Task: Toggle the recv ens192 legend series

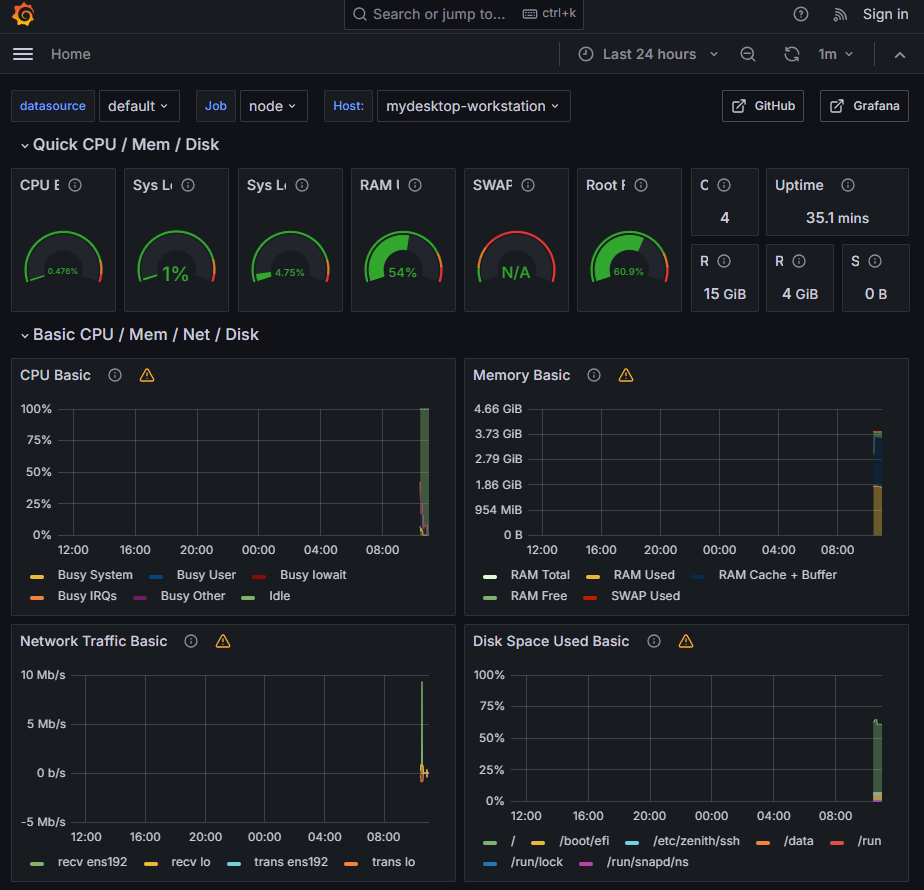Action: tap(93, 862)
